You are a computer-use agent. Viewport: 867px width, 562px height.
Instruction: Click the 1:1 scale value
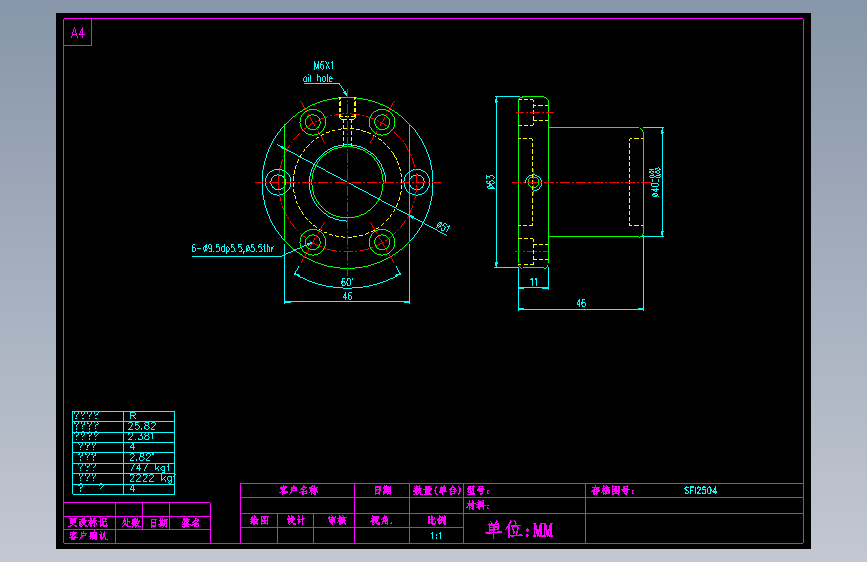tap(436, 535)
